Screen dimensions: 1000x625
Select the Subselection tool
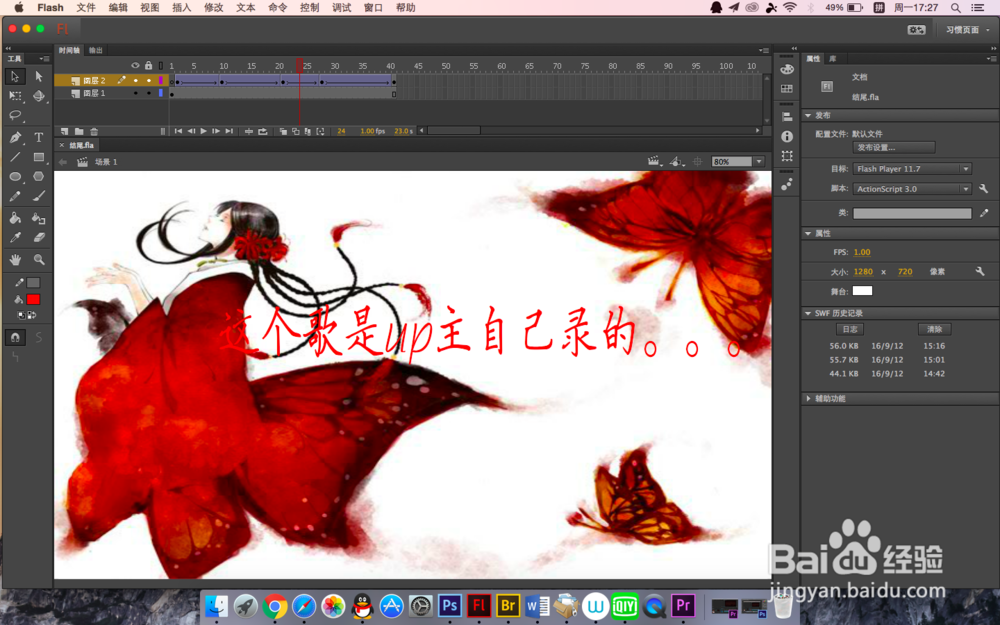click(x=39, y=77)
